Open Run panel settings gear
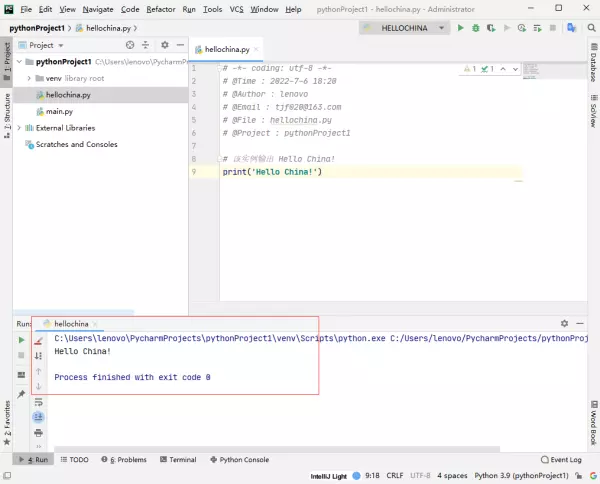 click(564, 323)
